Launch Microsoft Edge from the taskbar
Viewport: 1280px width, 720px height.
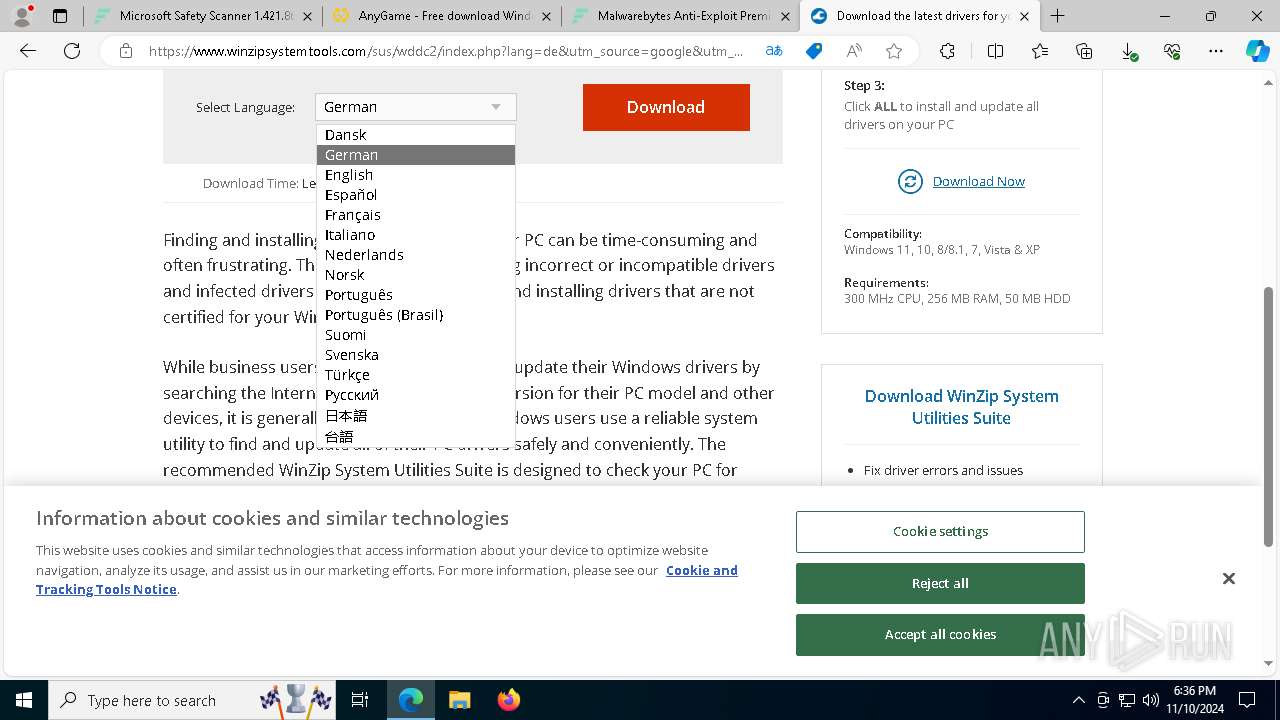coord(411,700)
